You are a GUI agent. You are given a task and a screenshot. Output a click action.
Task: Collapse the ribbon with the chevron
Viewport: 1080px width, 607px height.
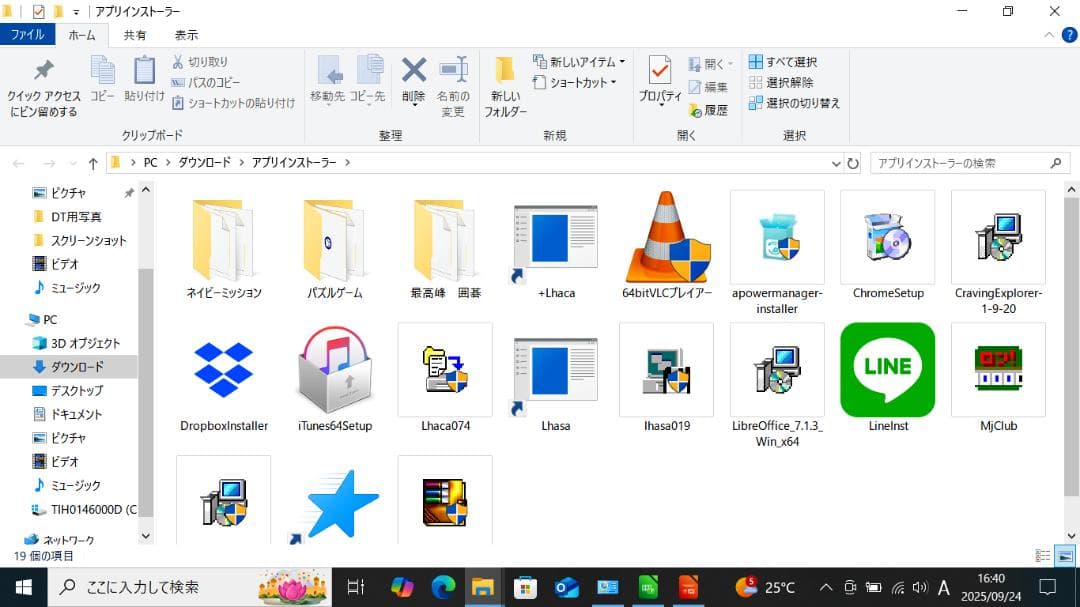[1048, 35]
